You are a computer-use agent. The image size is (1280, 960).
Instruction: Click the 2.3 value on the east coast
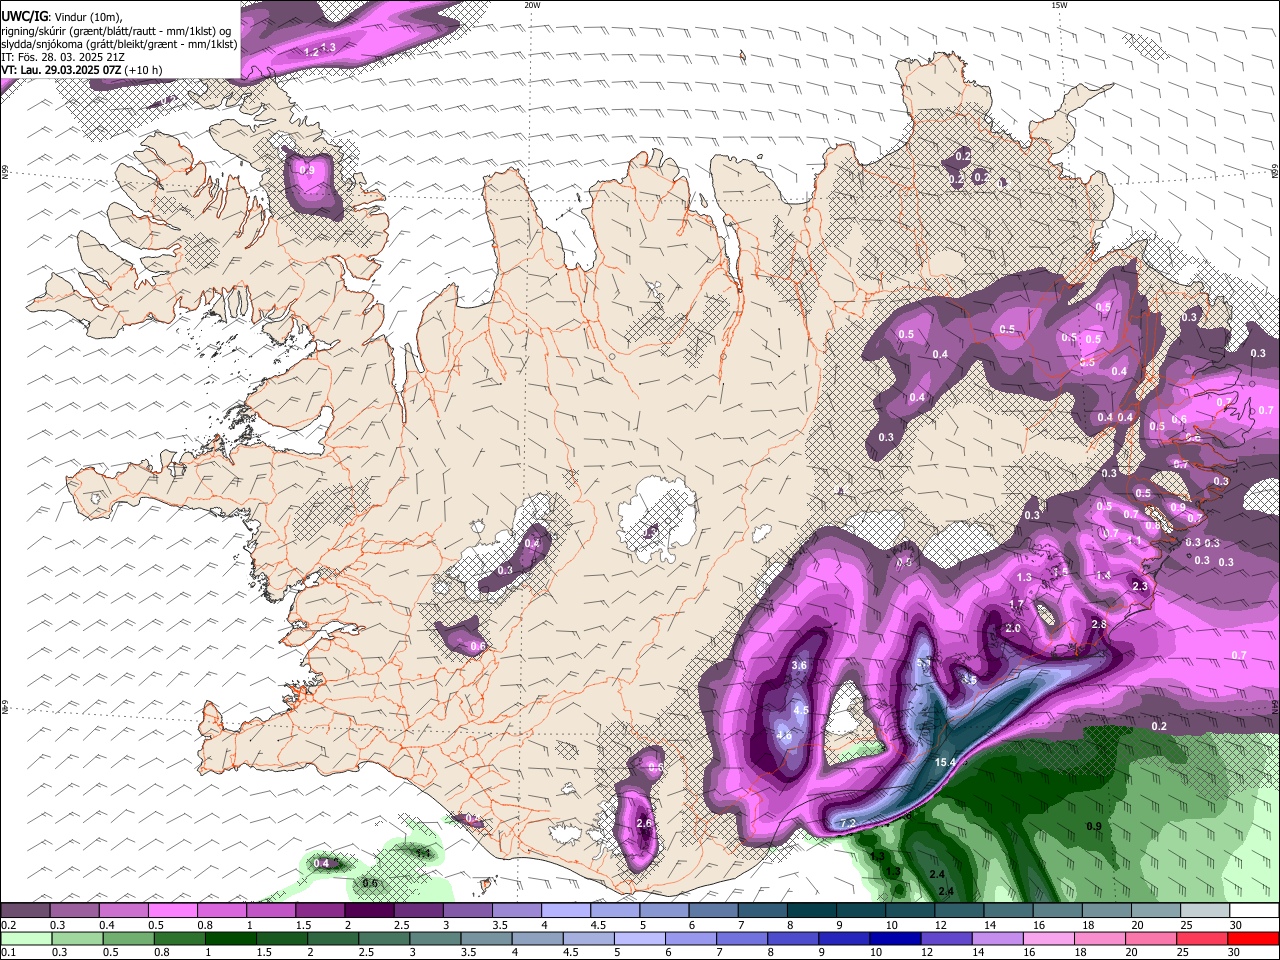(1139, 586)
